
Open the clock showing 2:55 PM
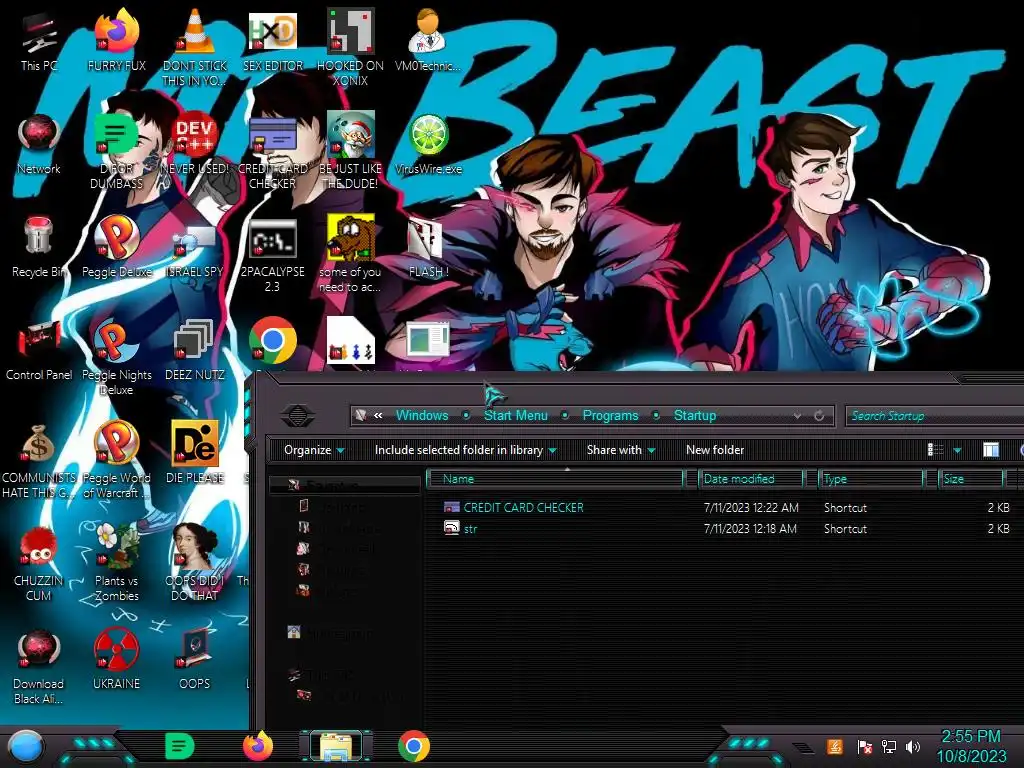click(971, 746)
